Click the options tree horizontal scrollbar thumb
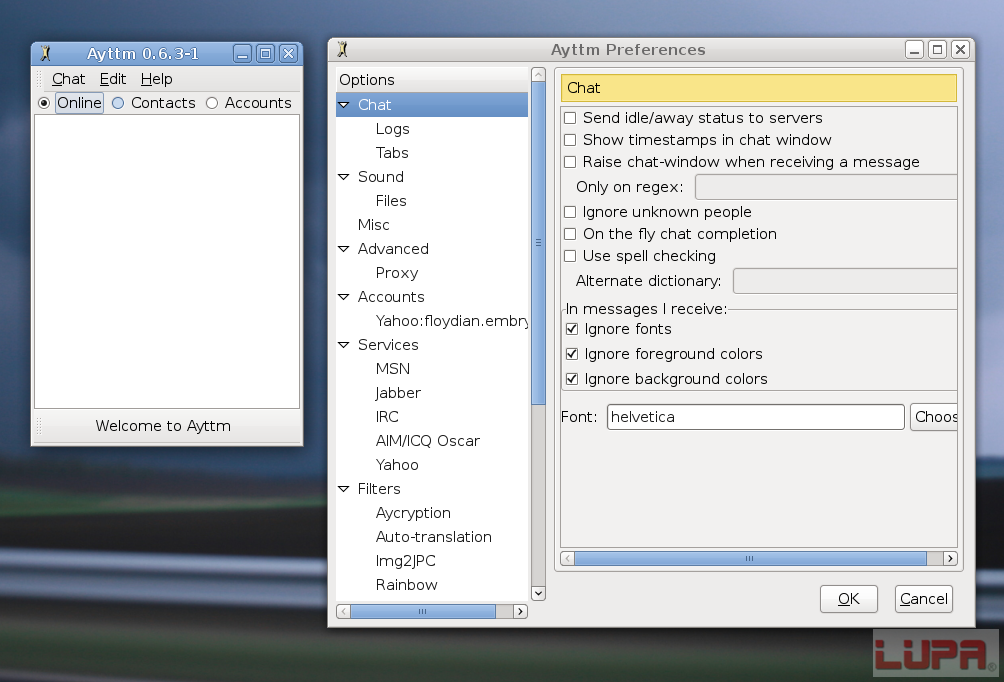 tap(423, 612)
